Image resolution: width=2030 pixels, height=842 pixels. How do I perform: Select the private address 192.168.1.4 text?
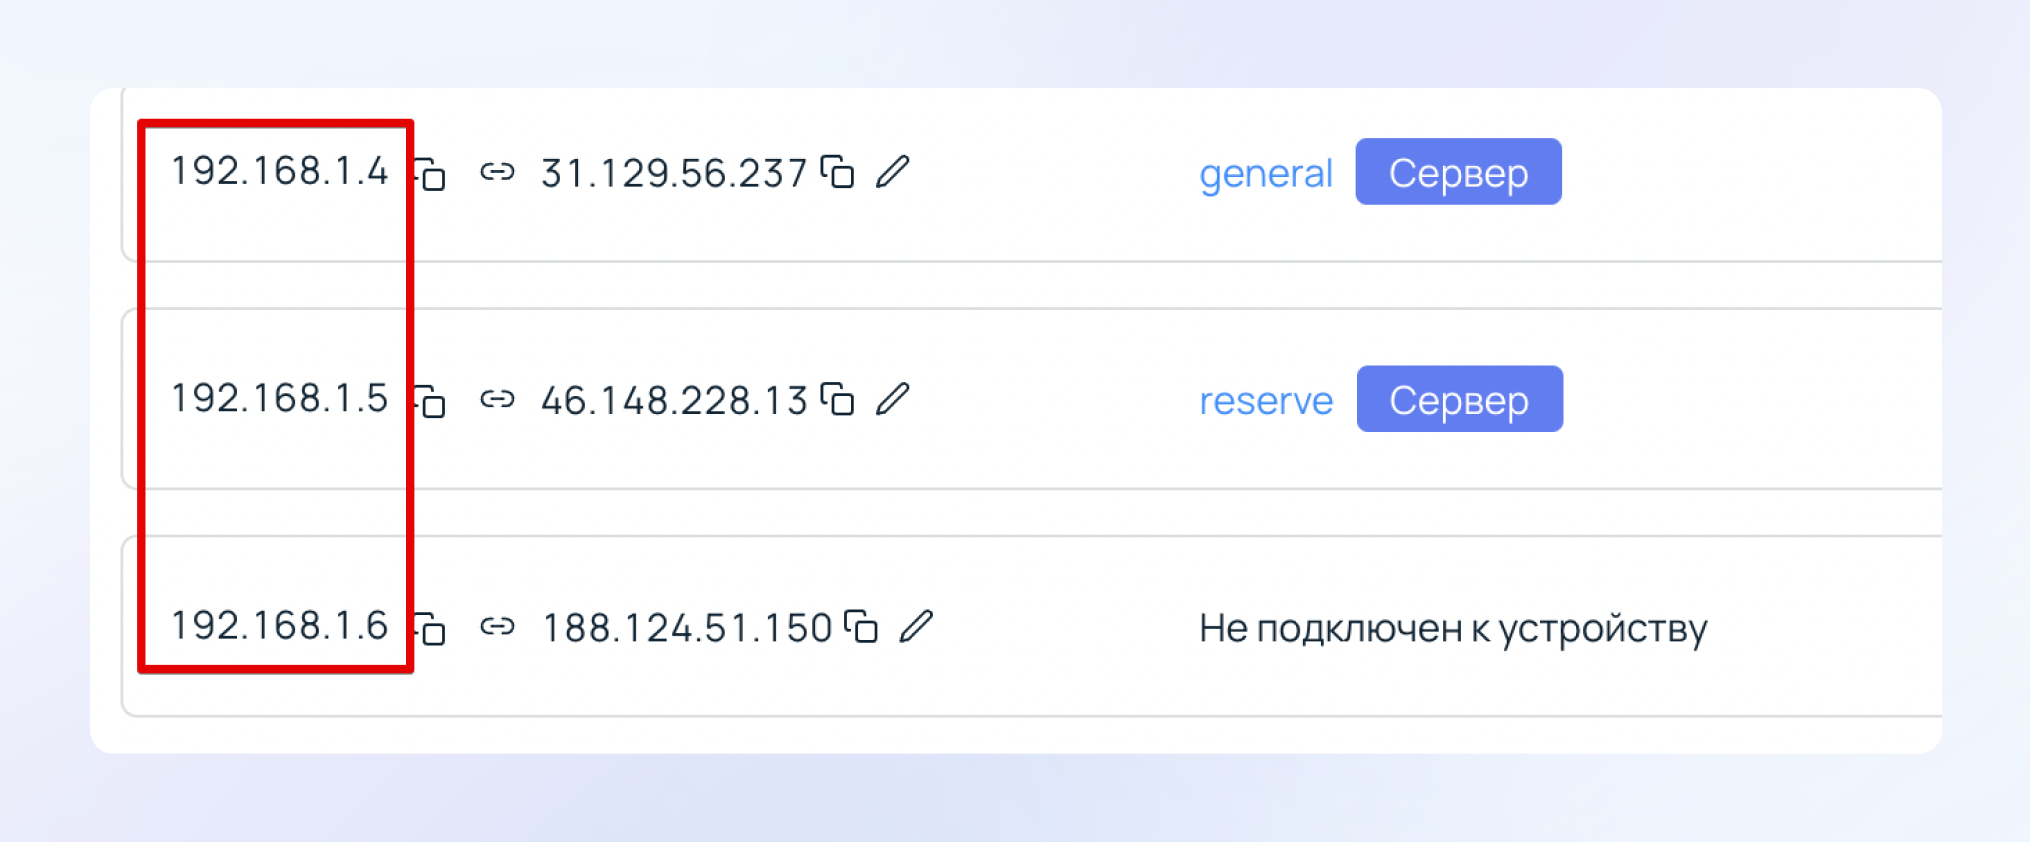tap(279, 171)
